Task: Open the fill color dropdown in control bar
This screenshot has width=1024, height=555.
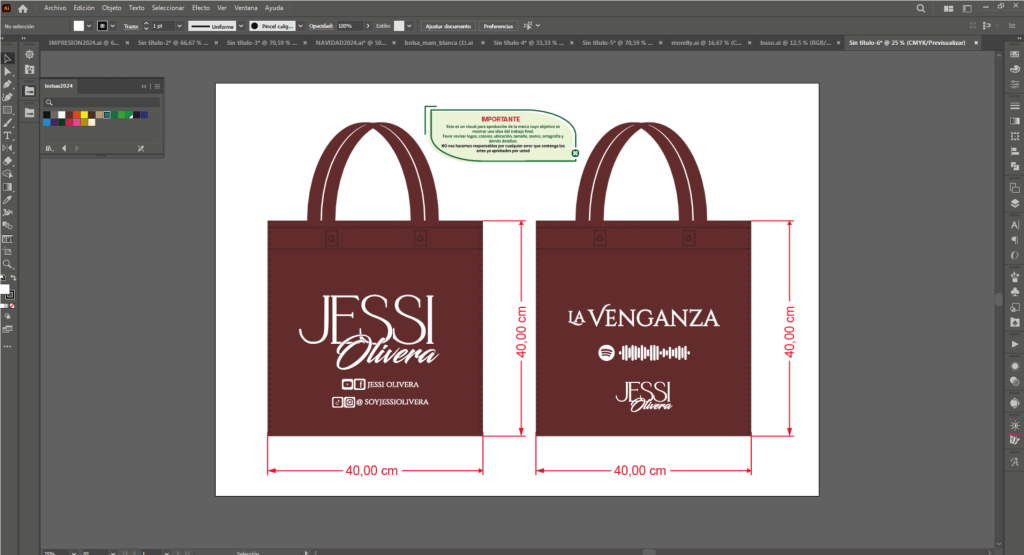Action: pos(89,26)
